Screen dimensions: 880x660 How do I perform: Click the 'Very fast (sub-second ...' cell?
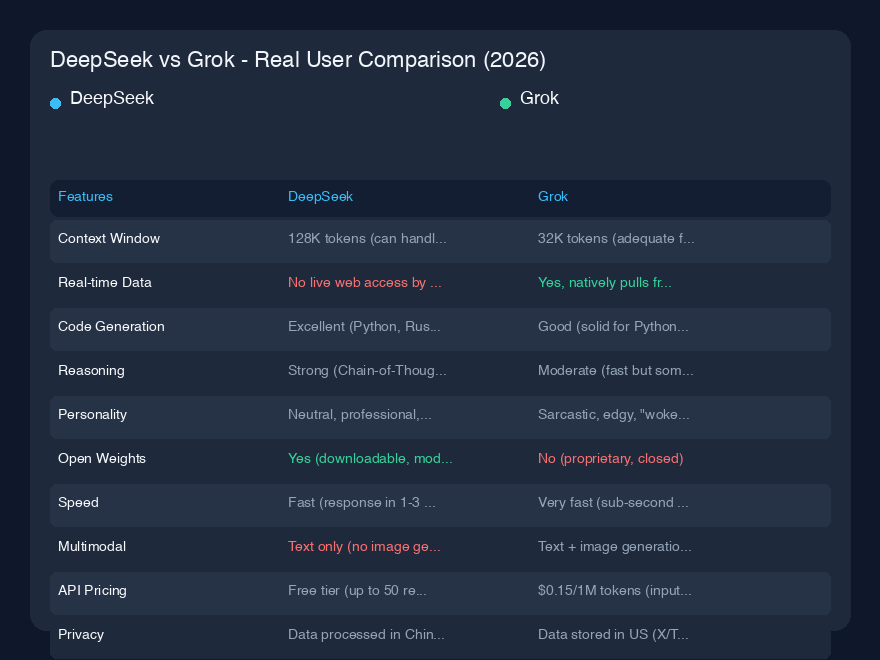click(613, 503)
